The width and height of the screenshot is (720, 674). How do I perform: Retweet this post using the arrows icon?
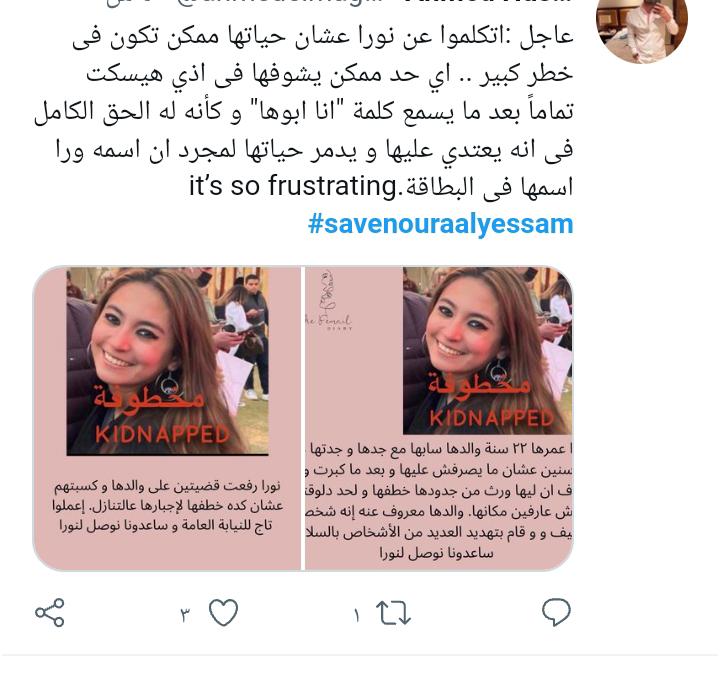[393, 613]
